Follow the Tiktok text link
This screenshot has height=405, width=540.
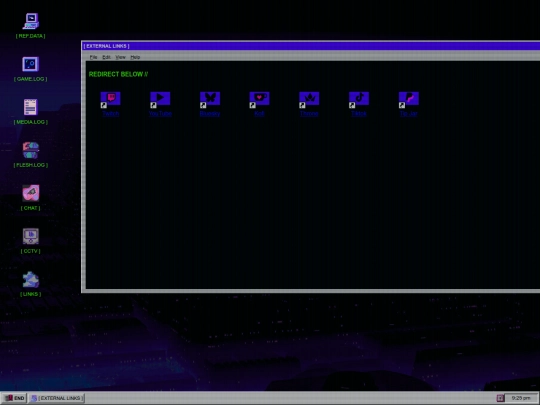359,113
